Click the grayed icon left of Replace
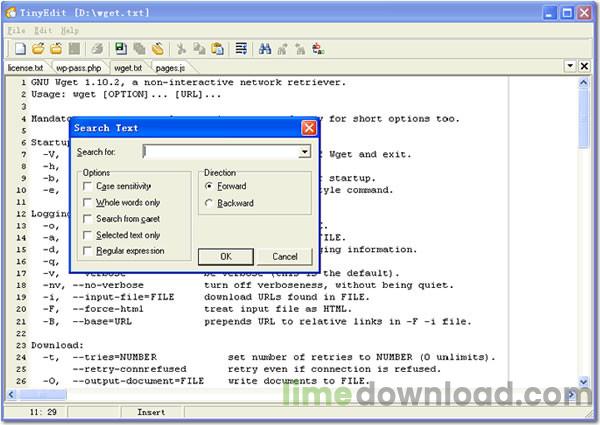 tap(300, 49)
